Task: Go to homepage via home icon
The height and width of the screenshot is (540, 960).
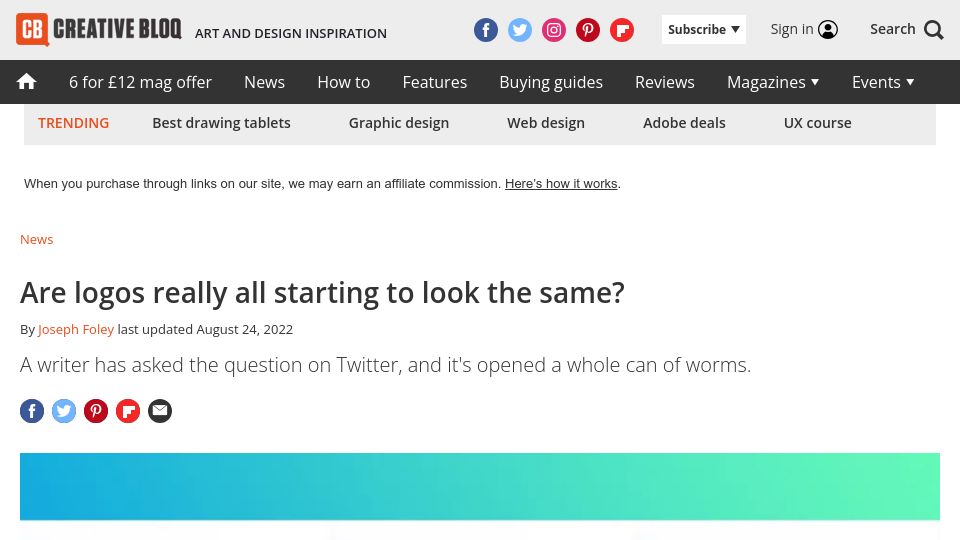Action: pos(26,81)
